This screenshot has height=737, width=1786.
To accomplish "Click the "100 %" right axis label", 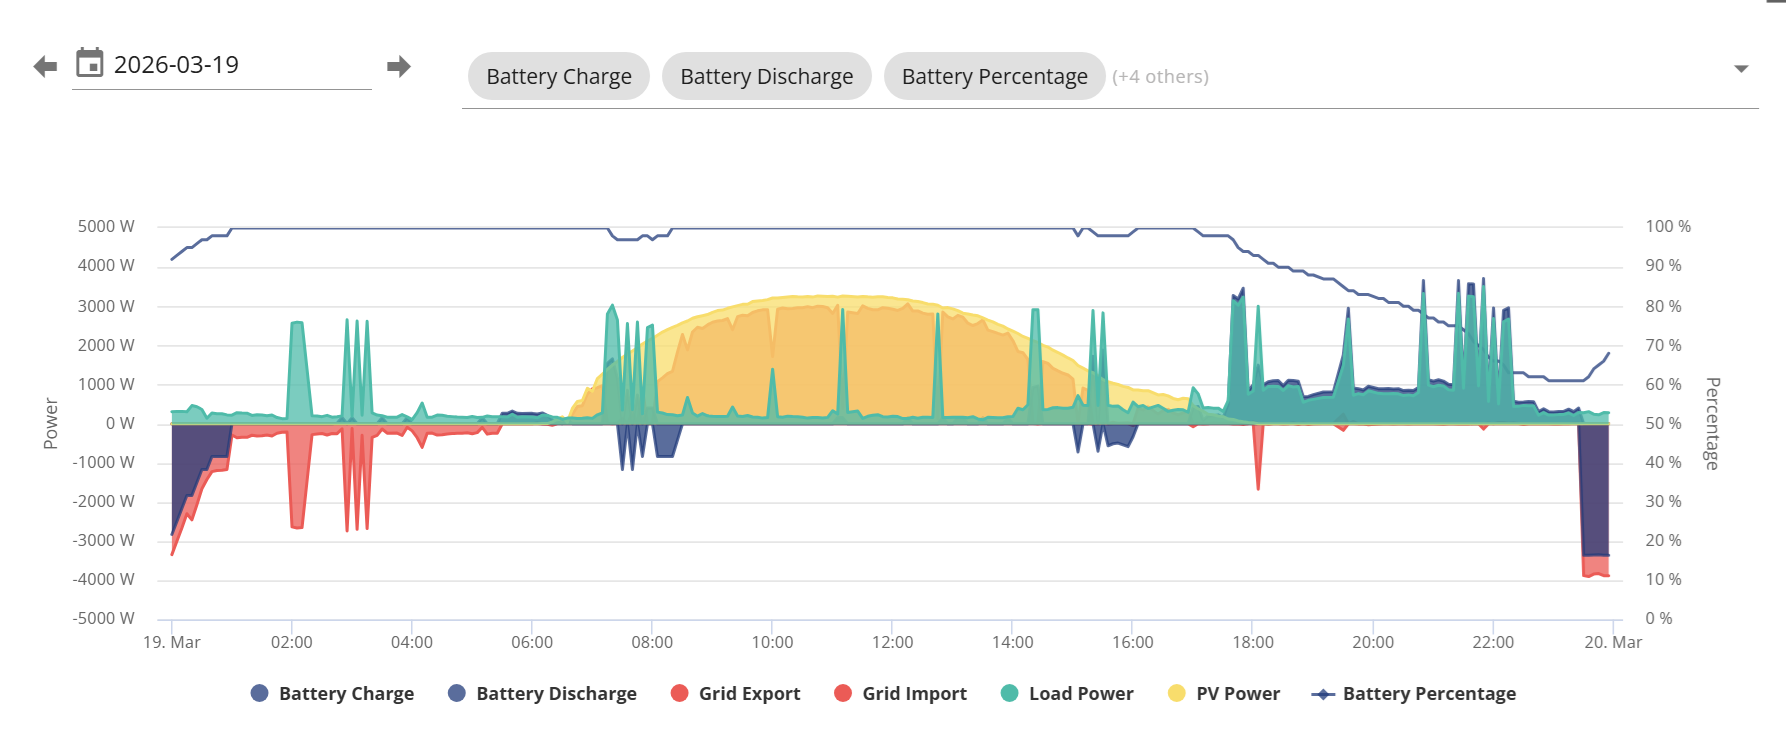I will 1668,226.
